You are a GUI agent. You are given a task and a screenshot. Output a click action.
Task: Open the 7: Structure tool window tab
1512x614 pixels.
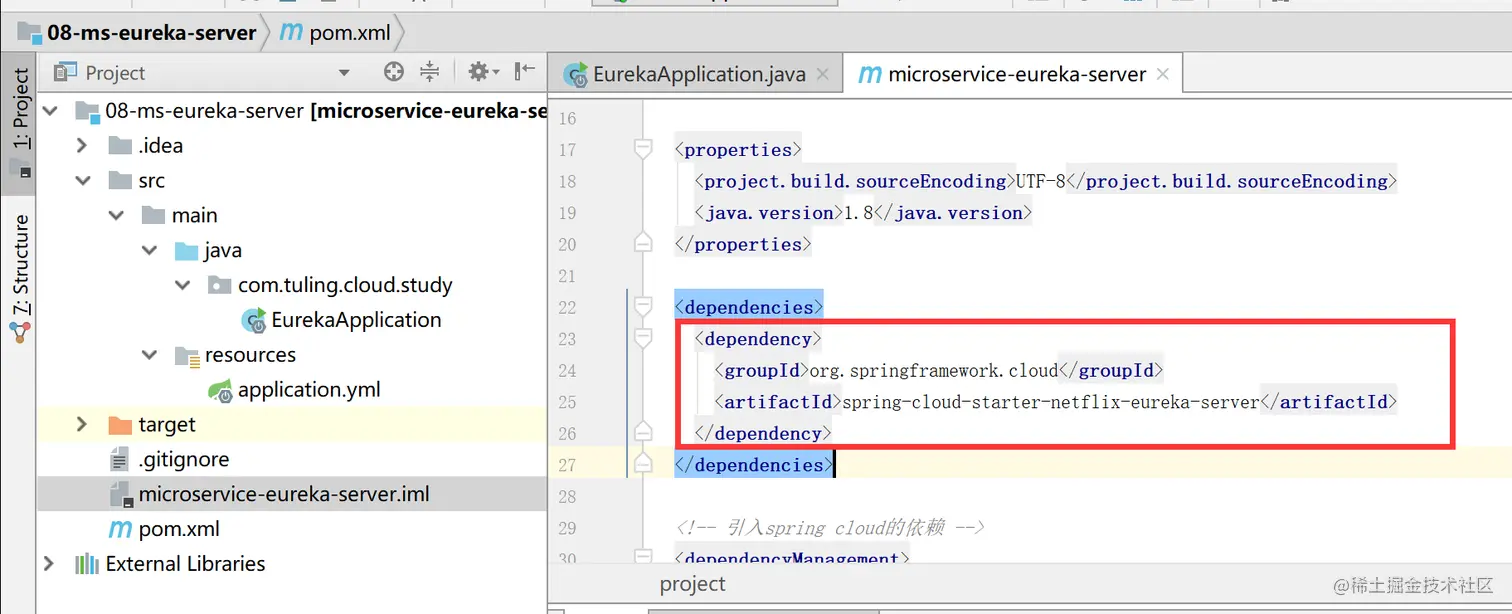click(20, 278)
